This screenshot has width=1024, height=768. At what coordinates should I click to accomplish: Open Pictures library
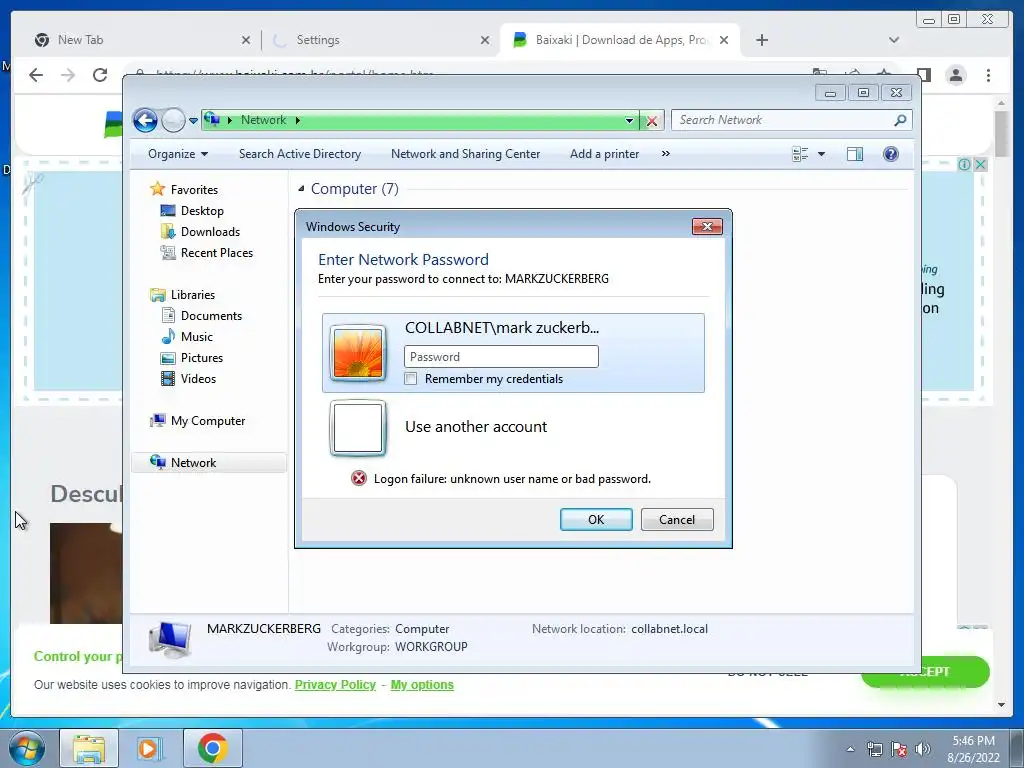coord(201,358)
